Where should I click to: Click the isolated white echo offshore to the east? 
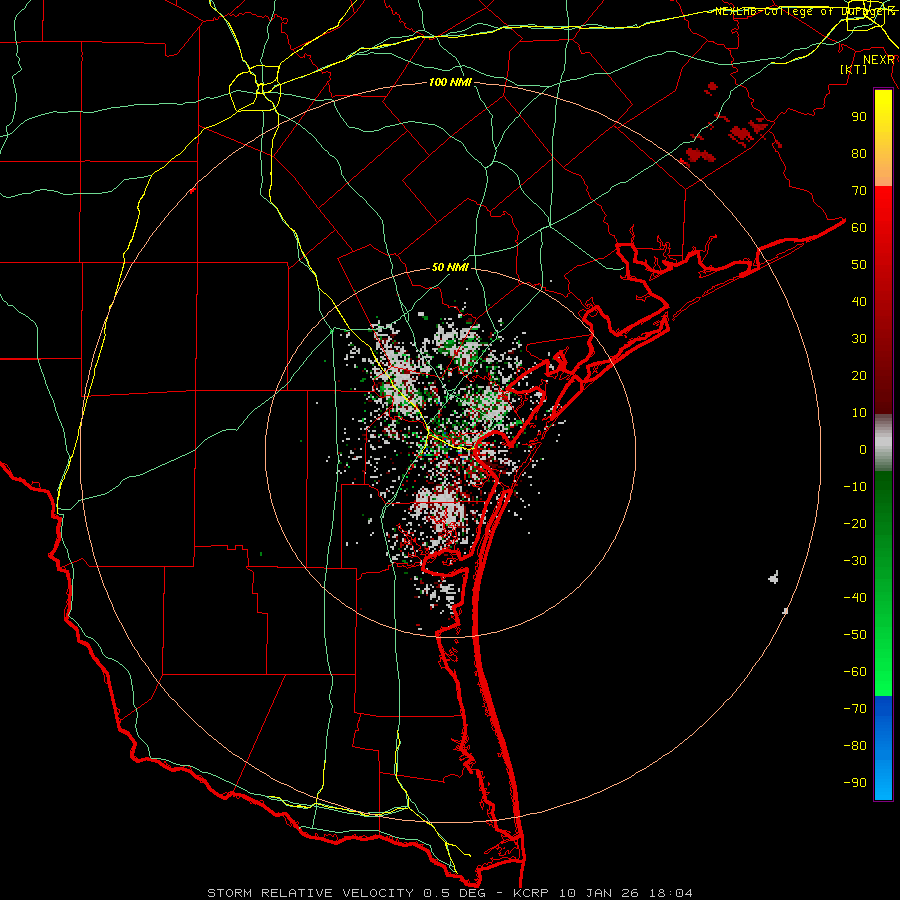pos(774,577)
